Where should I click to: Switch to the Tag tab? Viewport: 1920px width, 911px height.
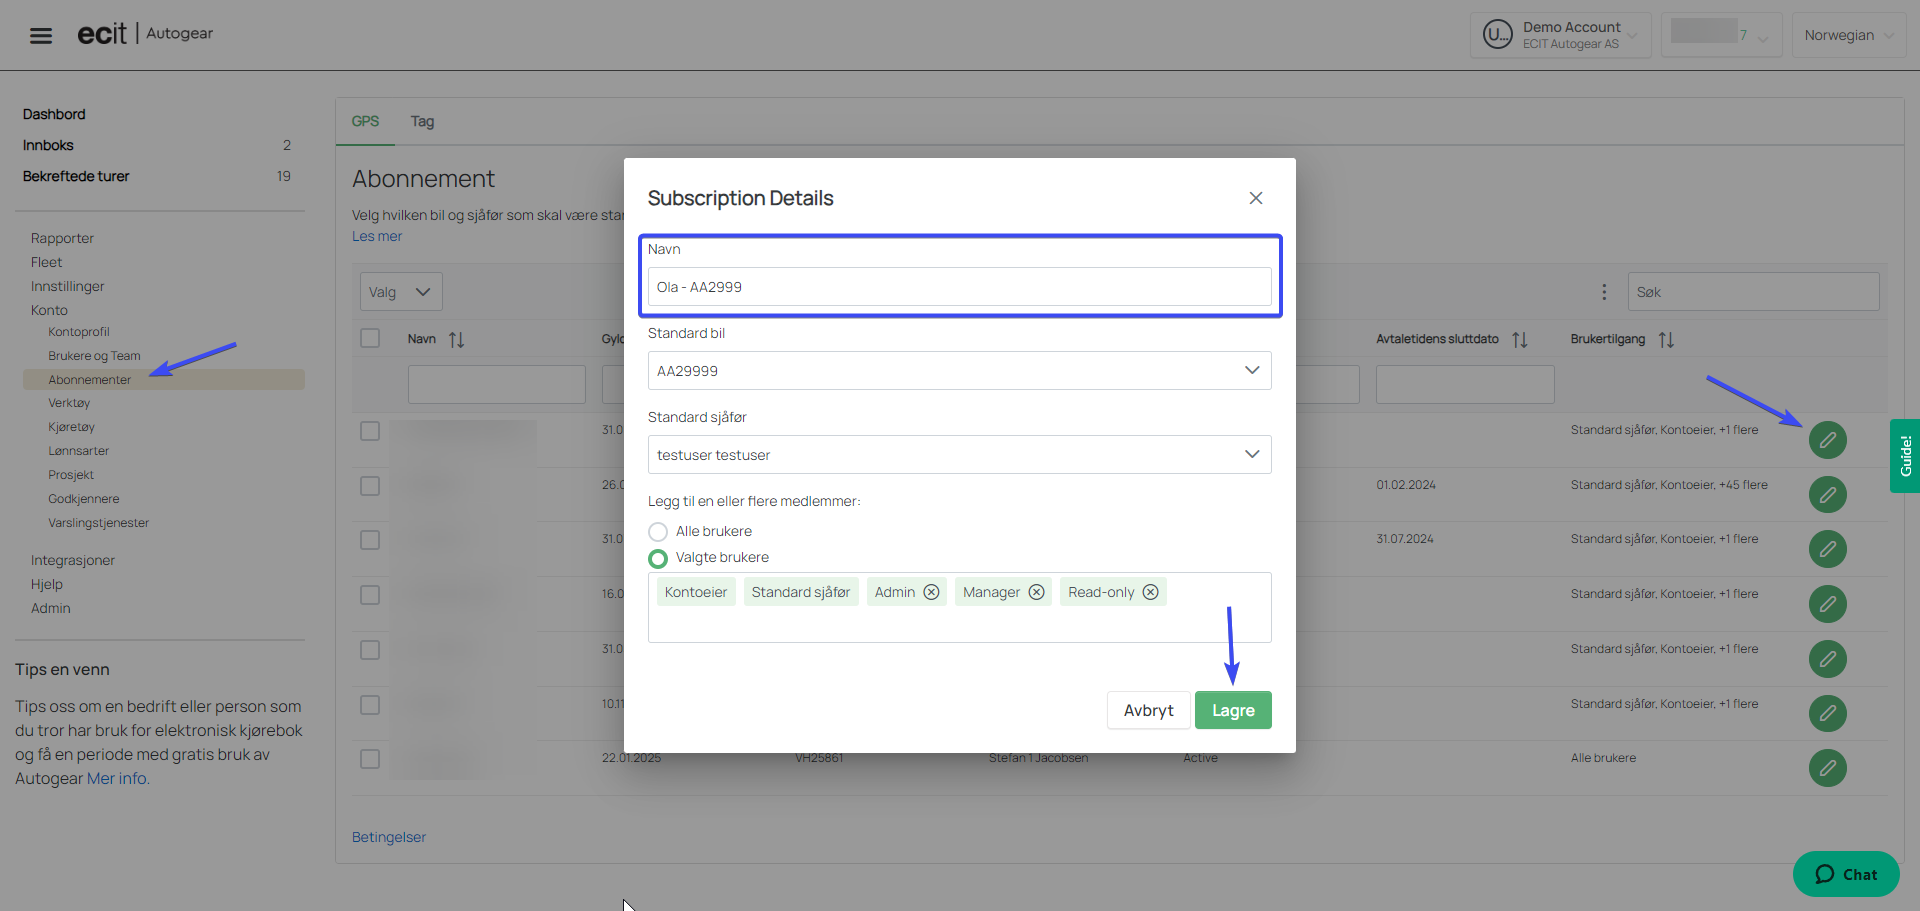[x=422, y=122]
